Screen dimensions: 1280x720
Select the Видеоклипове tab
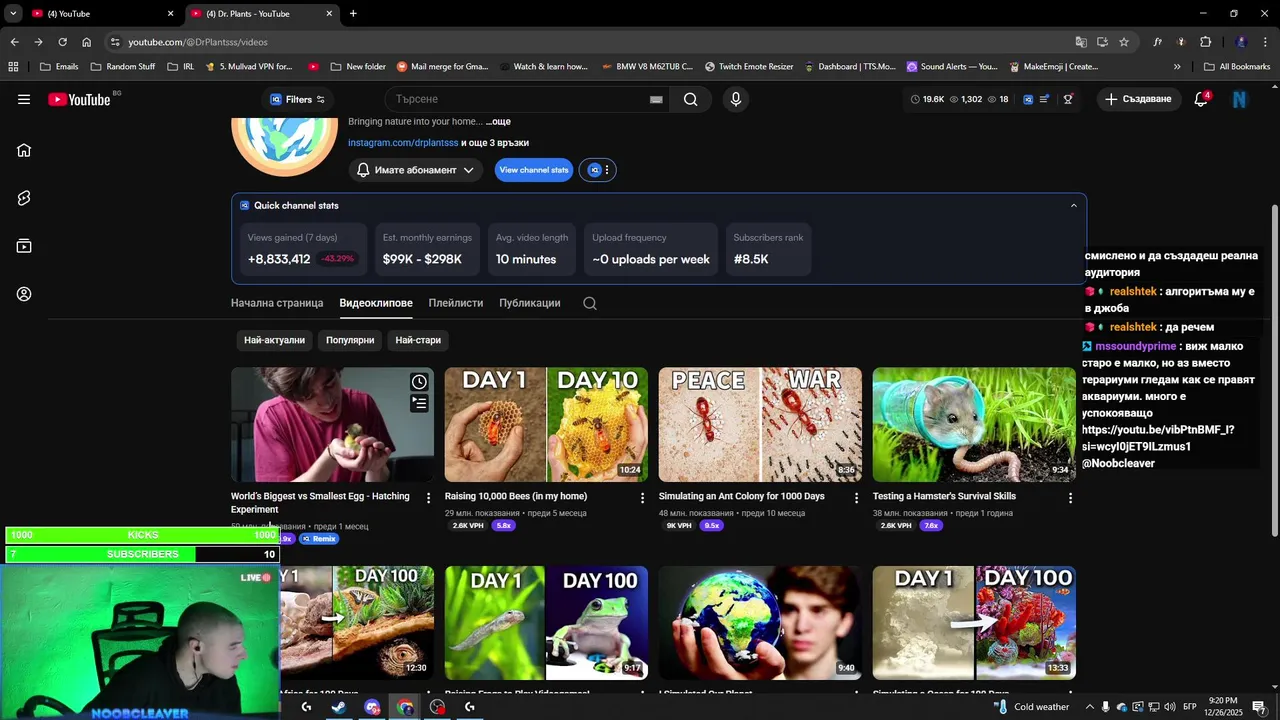point(376,303)
